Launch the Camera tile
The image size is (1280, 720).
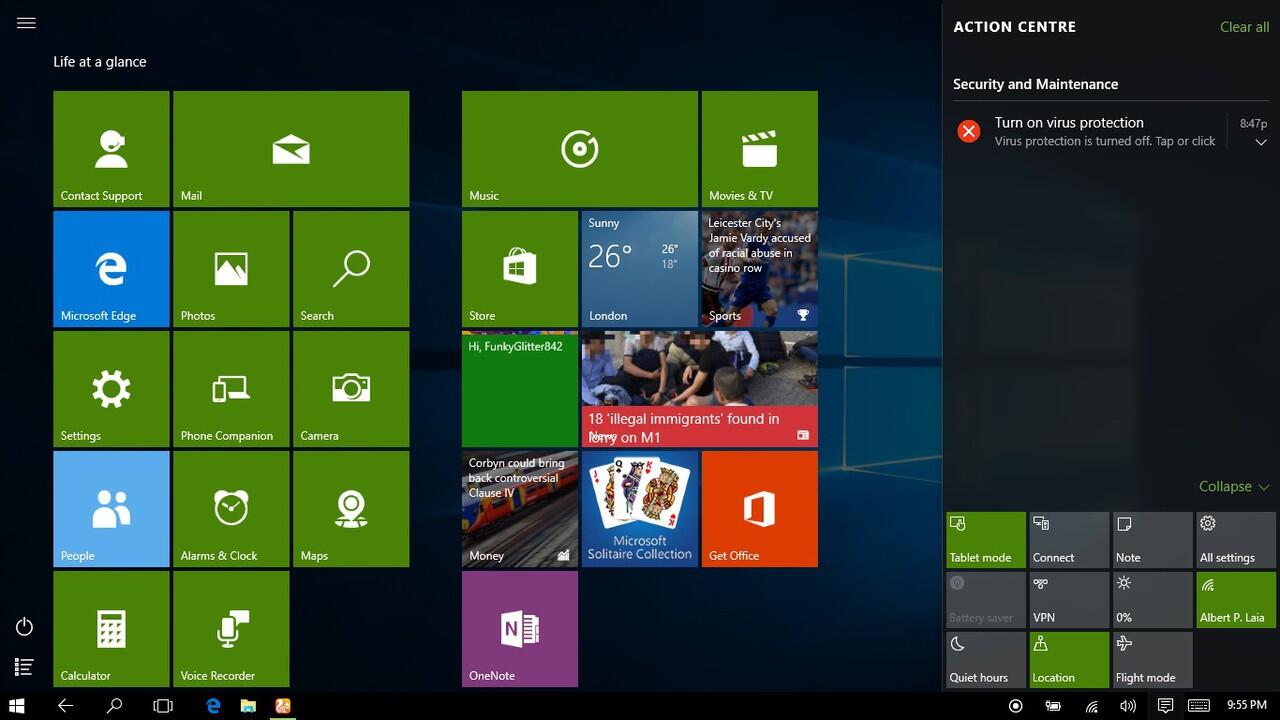[351, 389]
